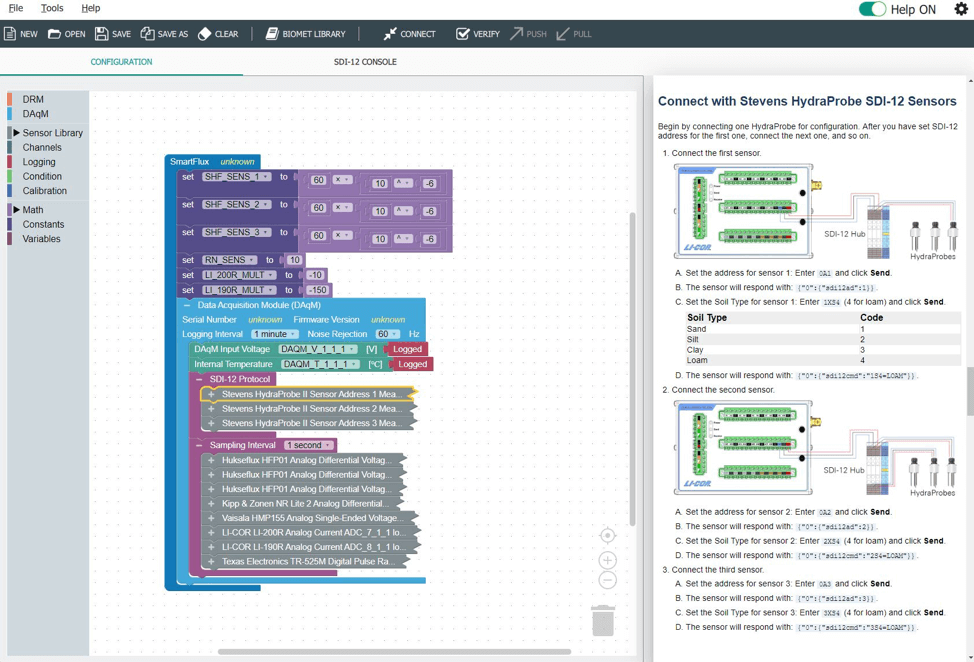Viewport: 974px width, 662px height.
Task: Turn off the Help ON switch
Action: click(x=872, y=9)
